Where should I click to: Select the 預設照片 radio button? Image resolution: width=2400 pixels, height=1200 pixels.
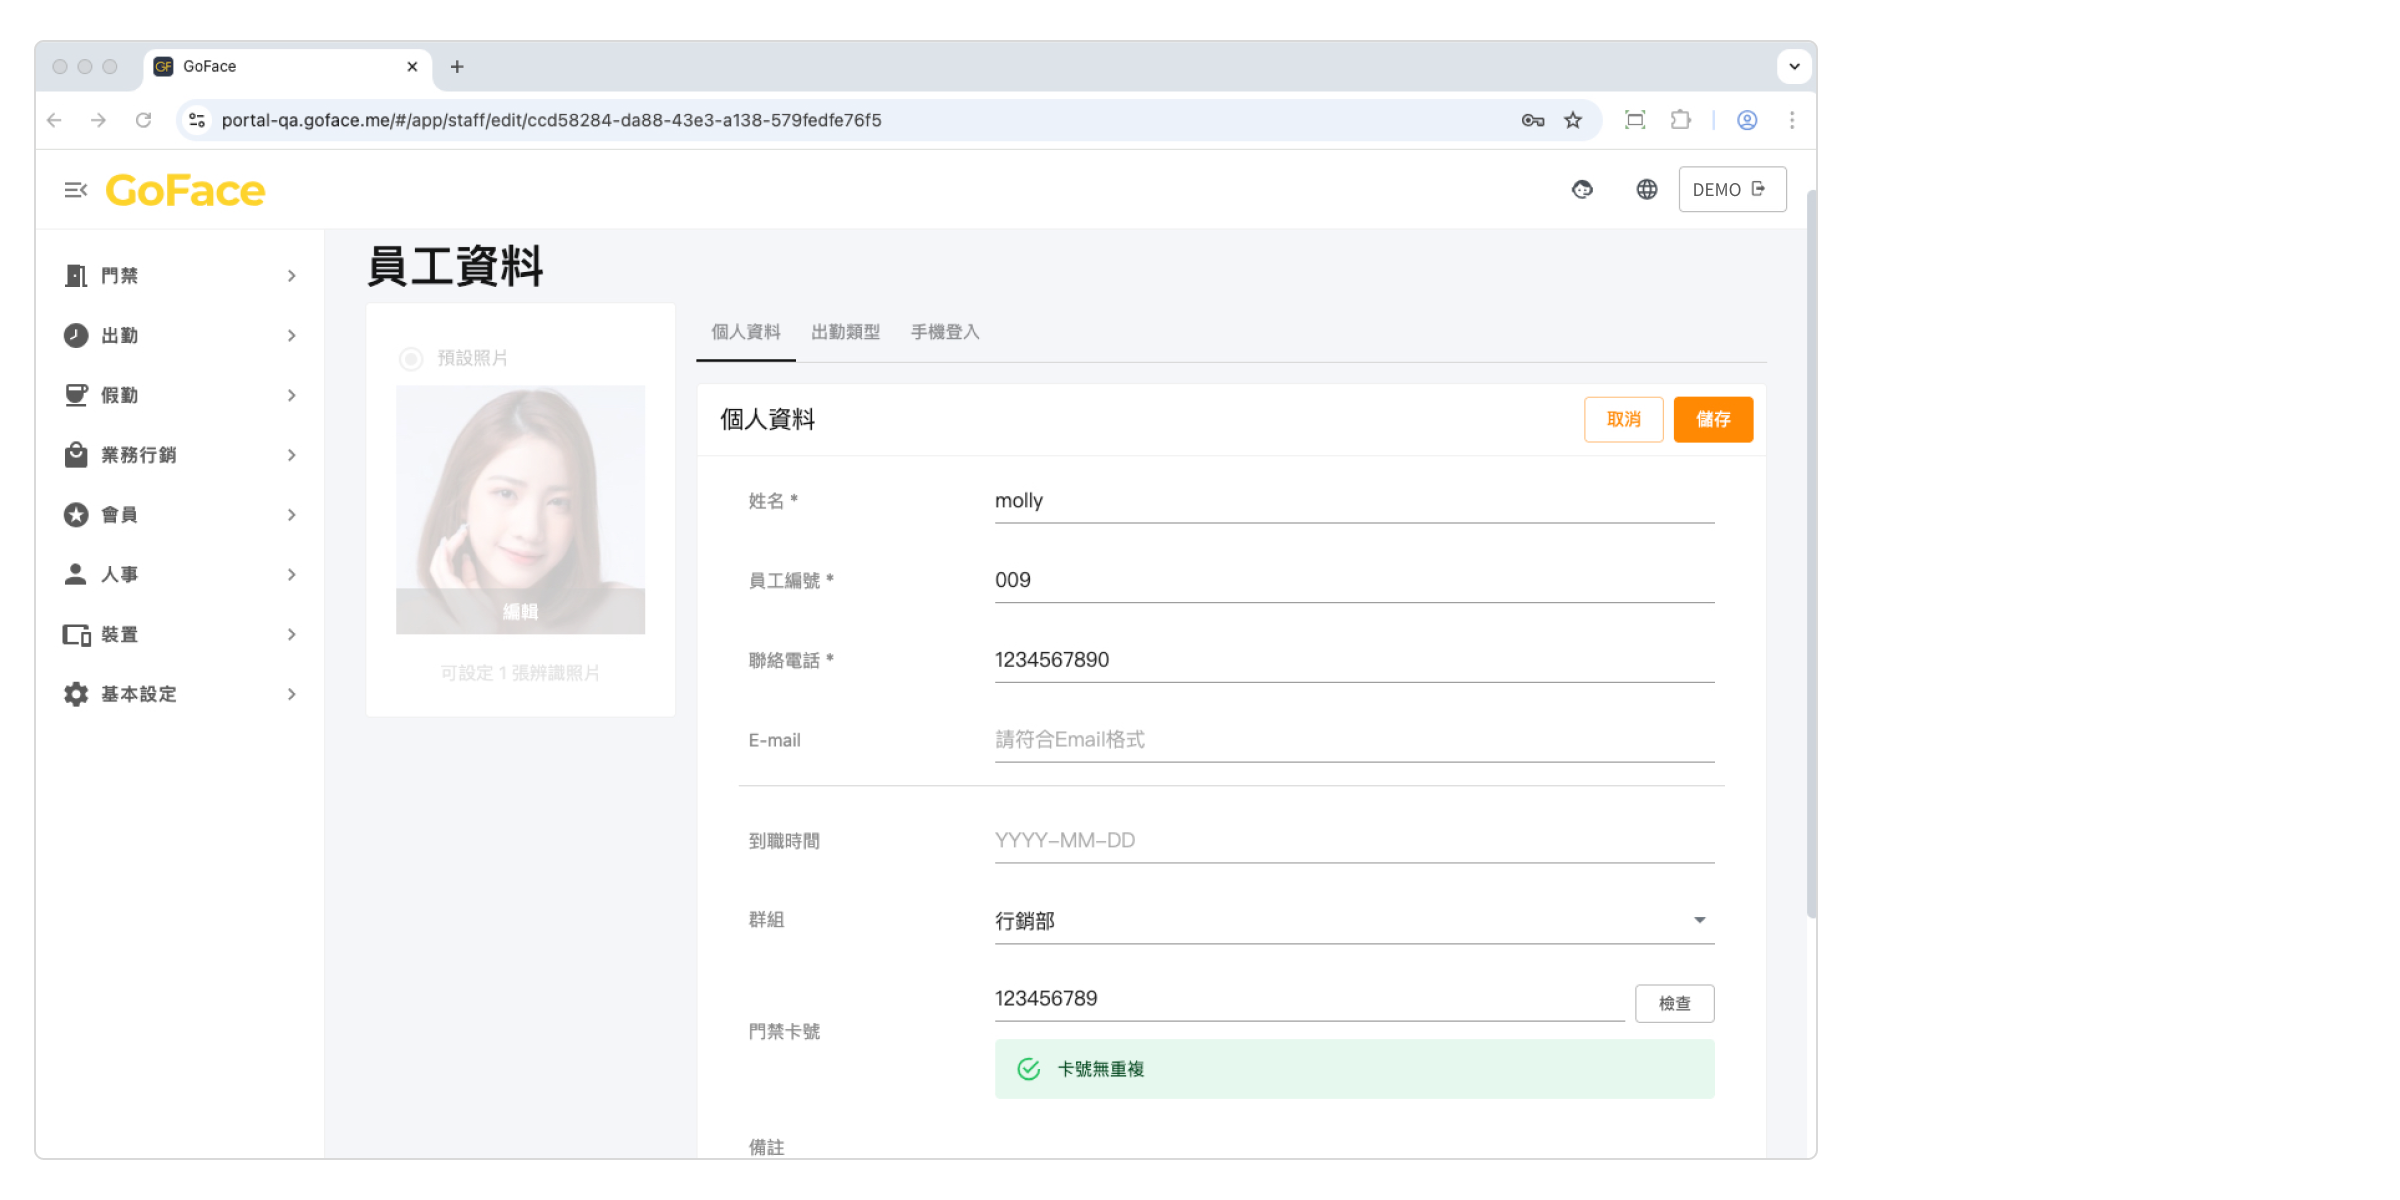pyautogui.click(x=411, y=359)
